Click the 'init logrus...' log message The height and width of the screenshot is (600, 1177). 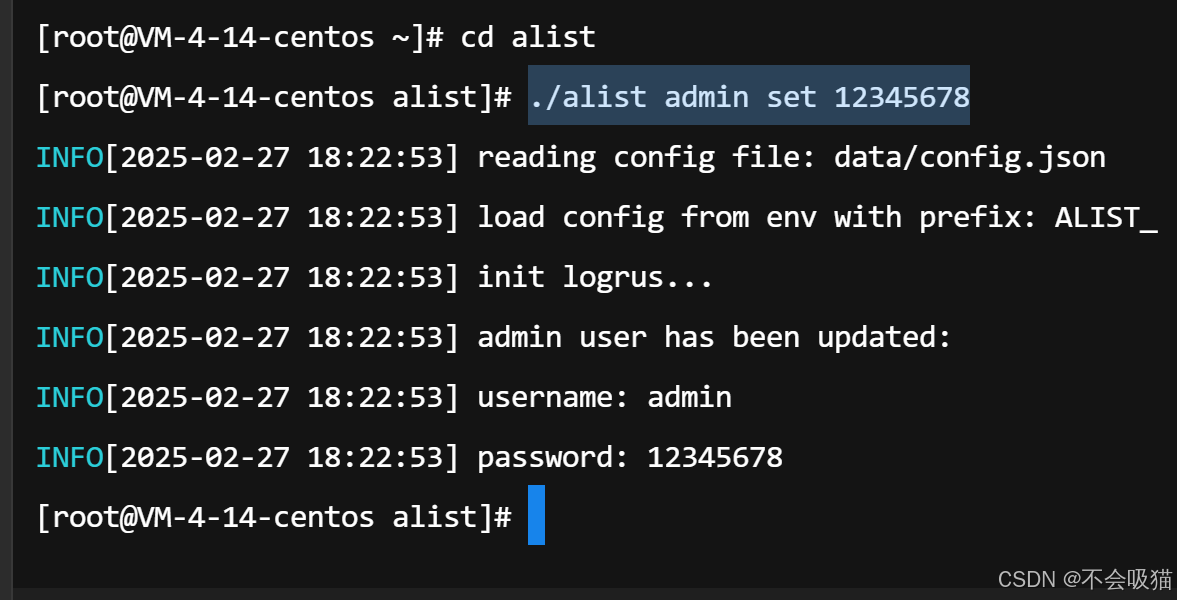tap(595, 277)
